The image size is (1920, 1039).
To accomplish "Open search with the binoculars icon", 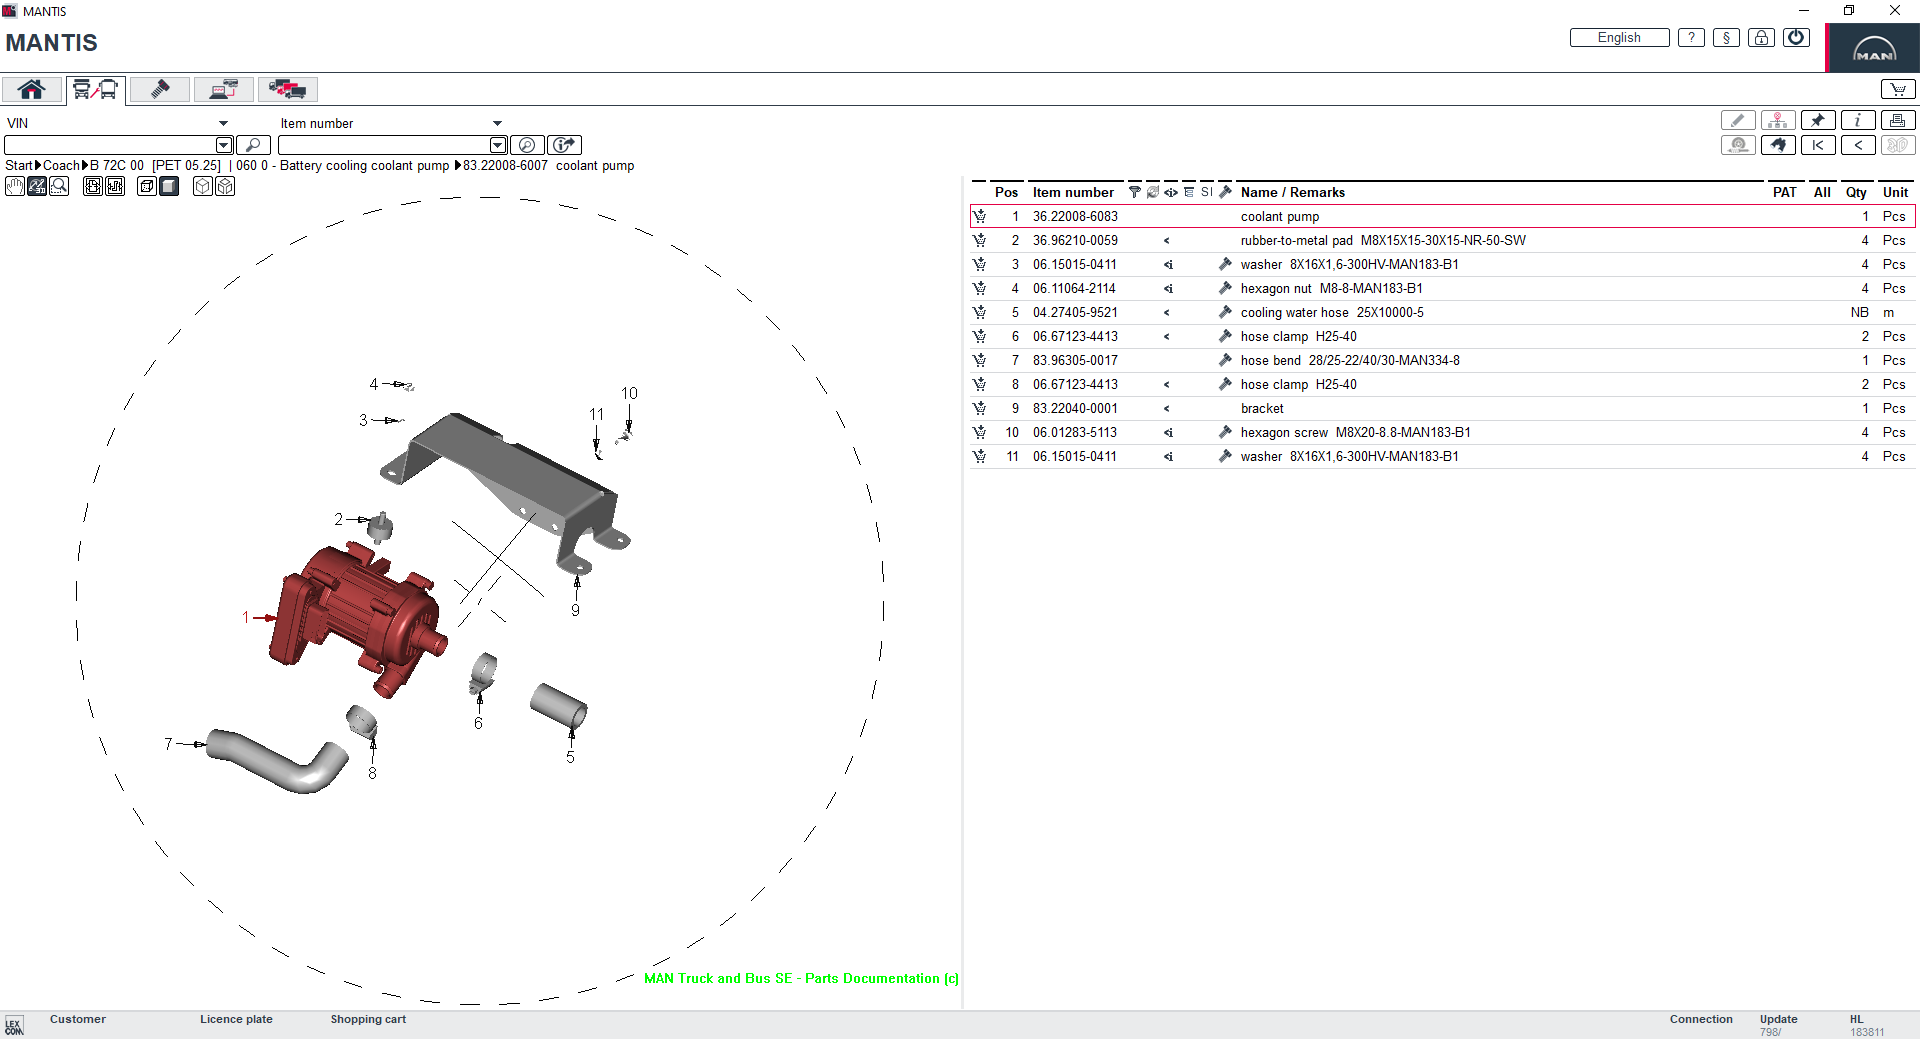I will [1778, 145].
